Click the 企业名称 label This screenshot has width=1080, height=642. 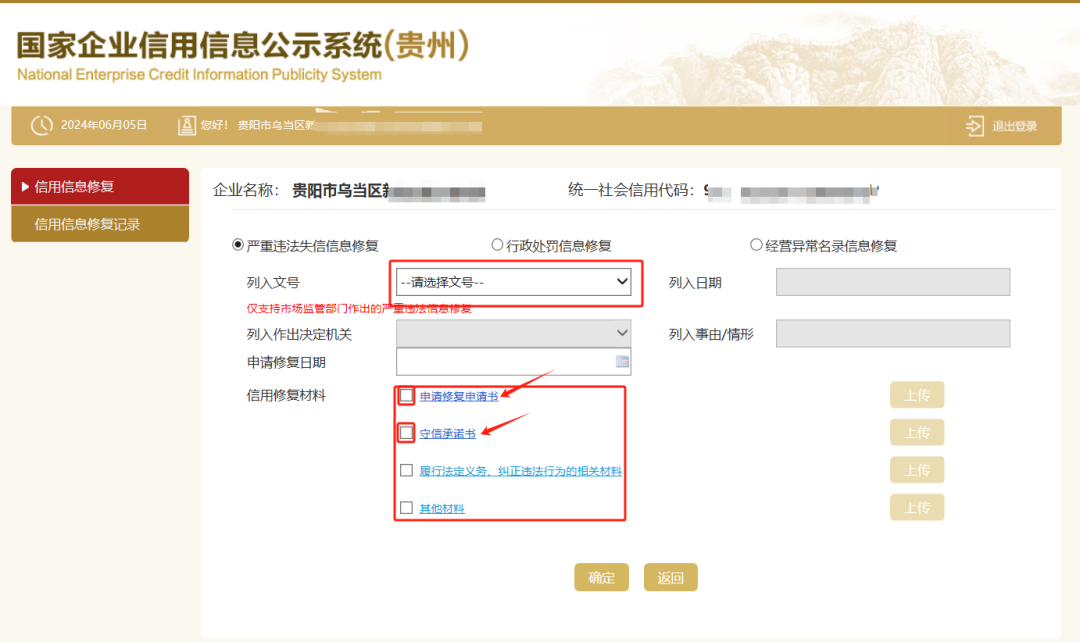[x=246, y=190]
